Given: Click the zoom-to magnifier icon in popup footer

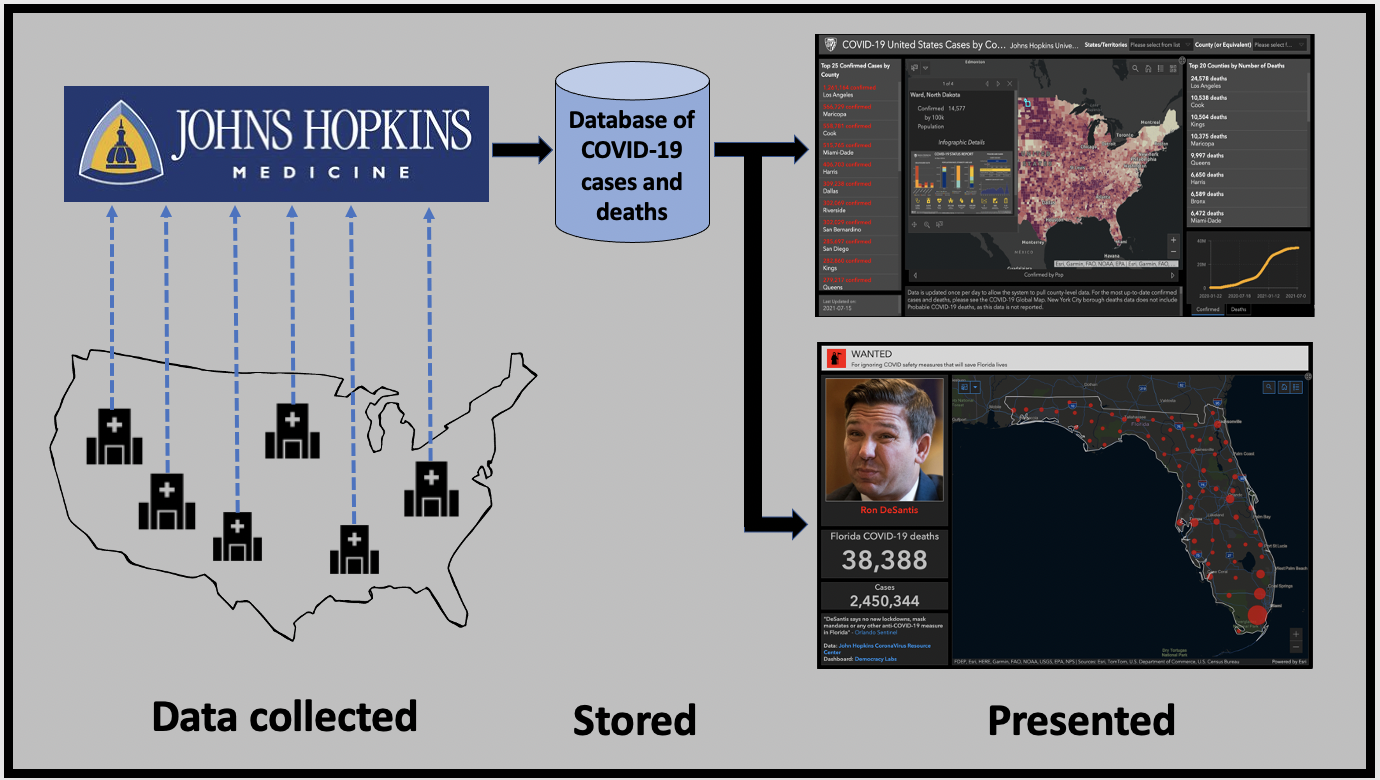Looking at the screenshot, I should pyautogui.click(x=927, y=225).
